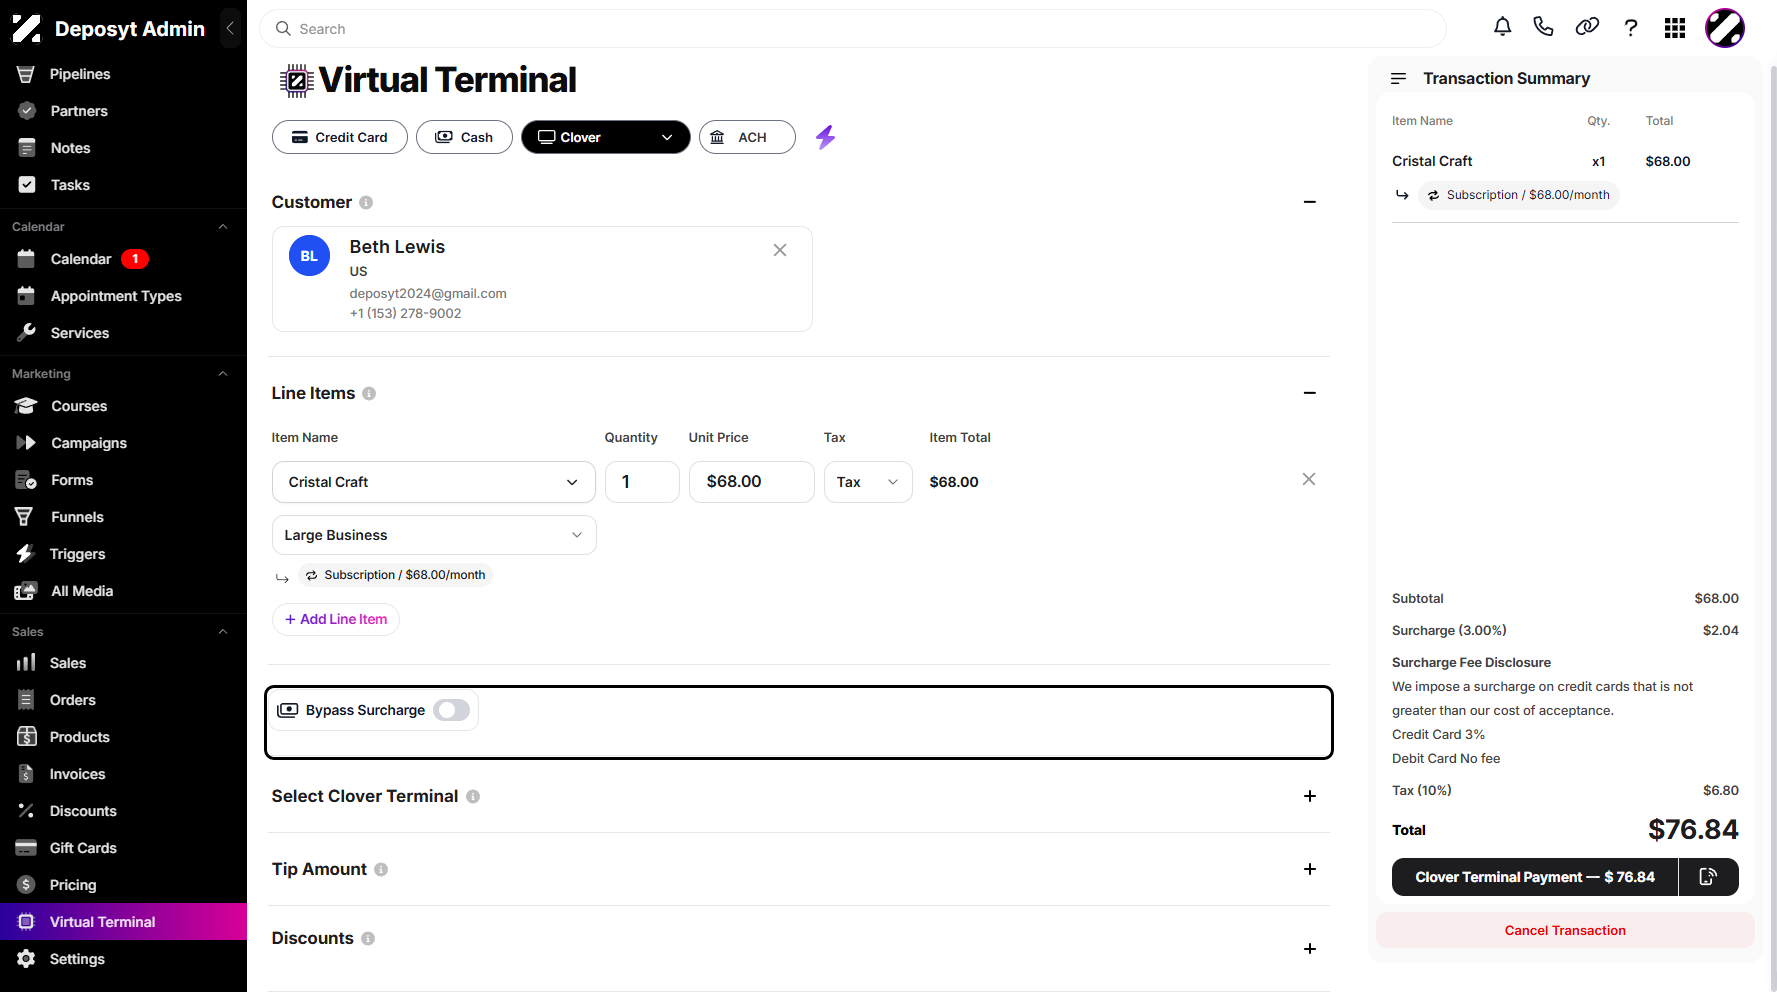Open help question mark icon

1631,28
